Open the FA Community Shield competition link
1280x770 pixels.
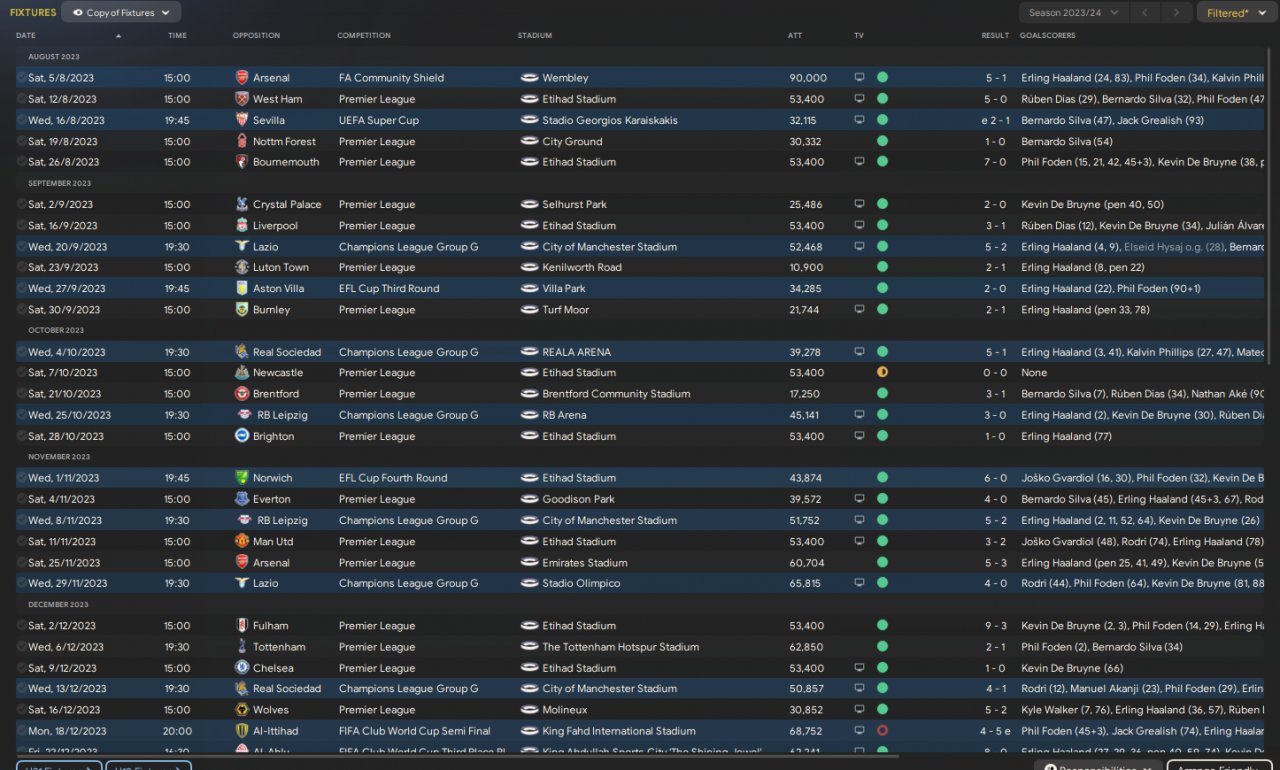click(391, 78)
